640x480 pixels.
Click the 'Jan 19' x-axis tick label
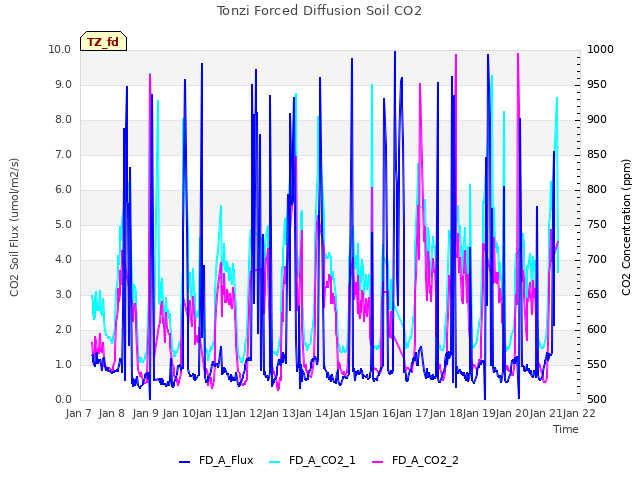pyautogui.click(x=479, y=413)
